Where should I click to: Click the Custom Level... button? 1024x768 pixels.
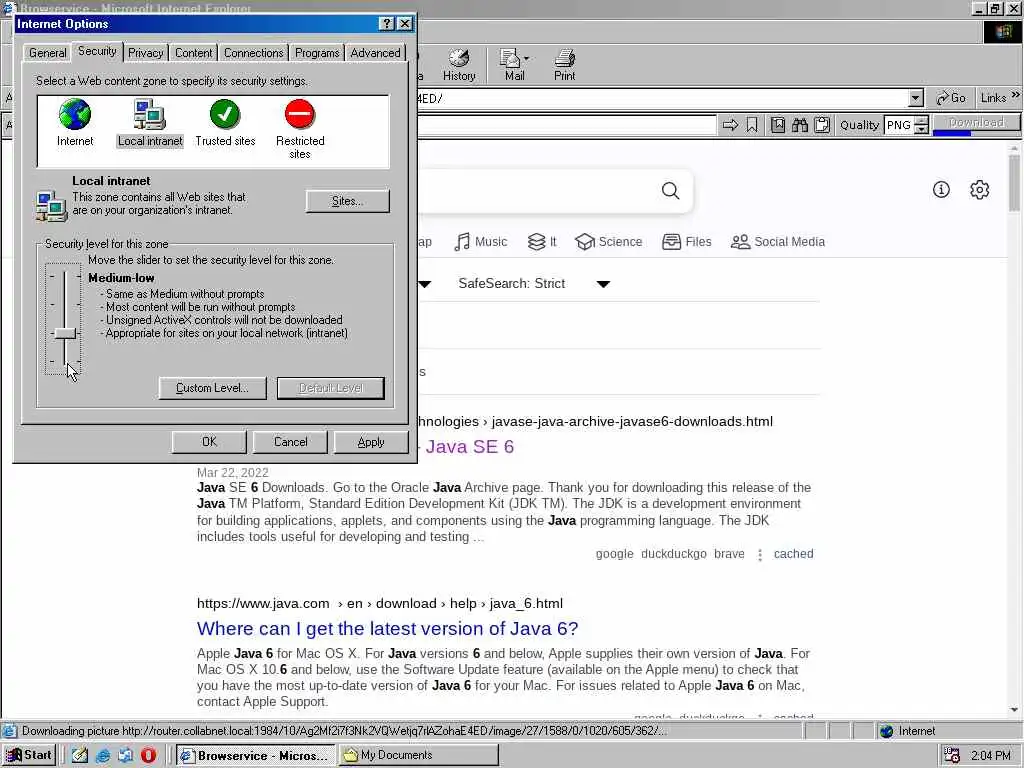point(212,388)
